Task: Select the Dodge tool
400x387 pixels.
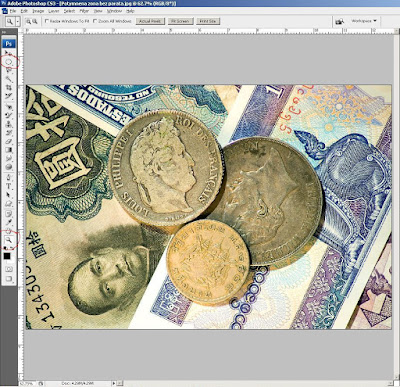Action: [x=9, y=167]
